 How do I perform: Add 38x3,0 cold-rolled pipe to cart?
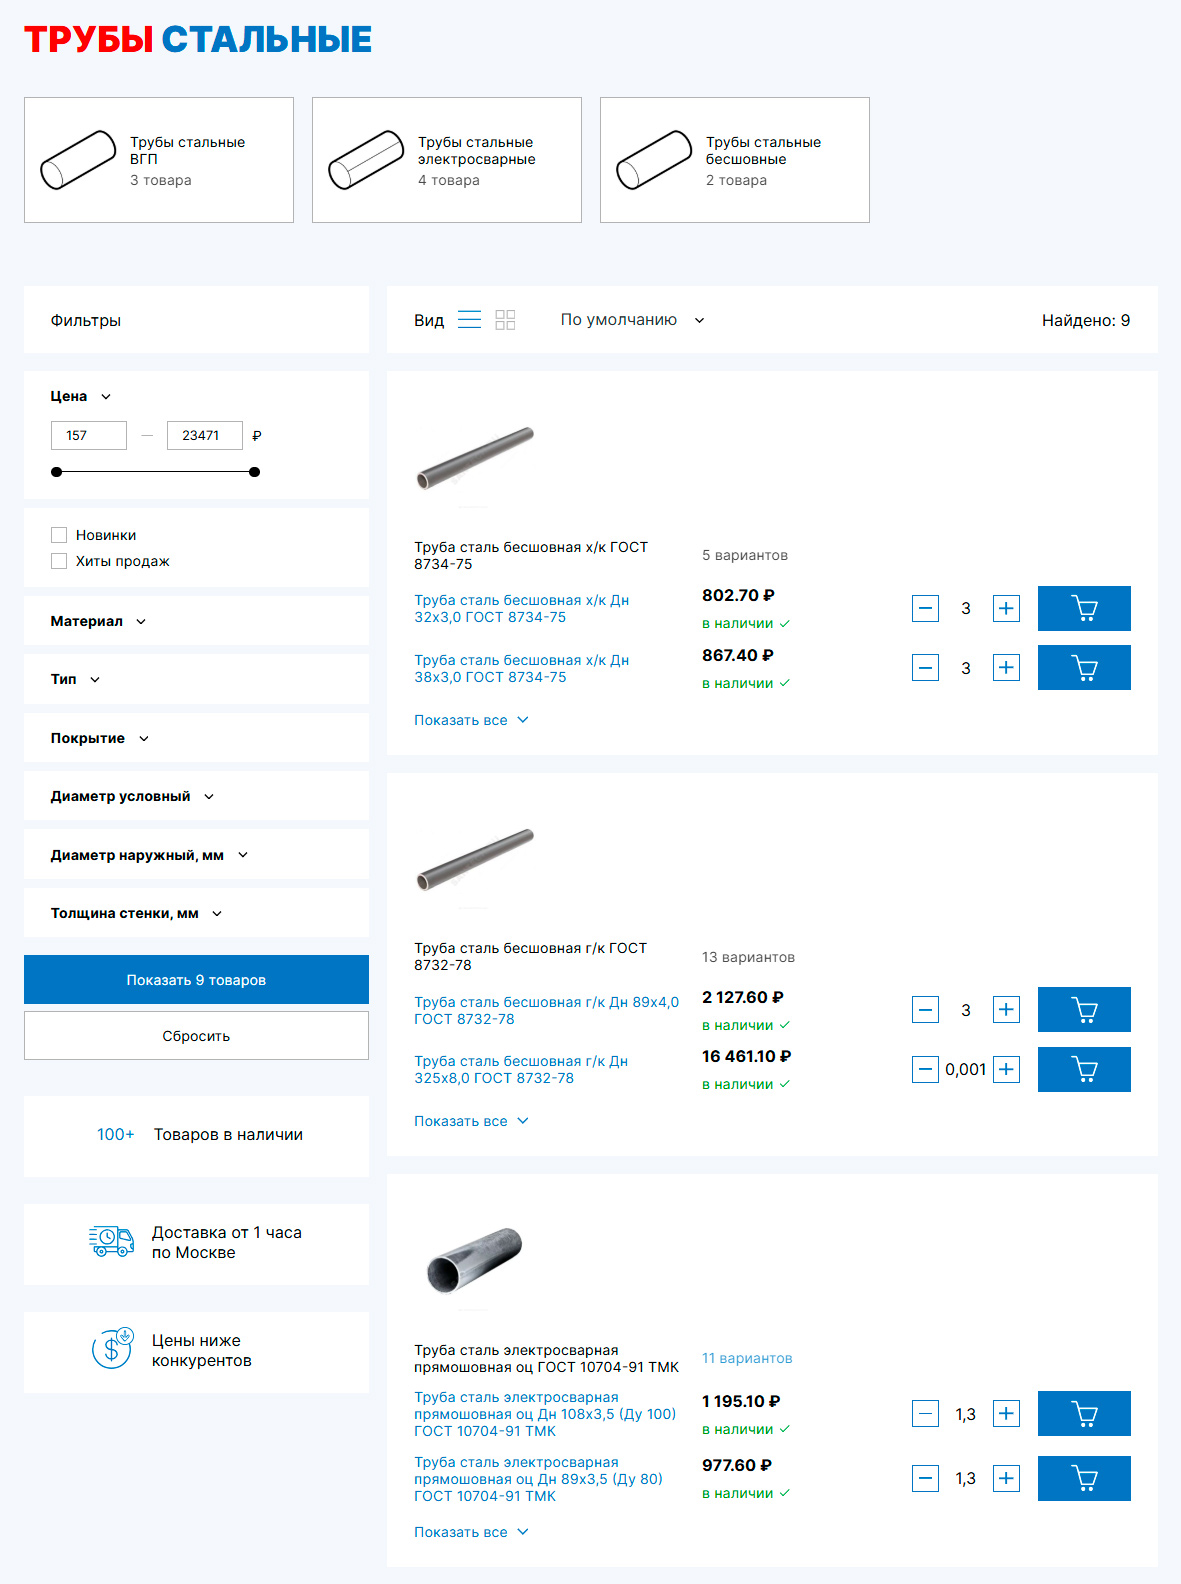pyautogui.click(x=1083, y=668)
